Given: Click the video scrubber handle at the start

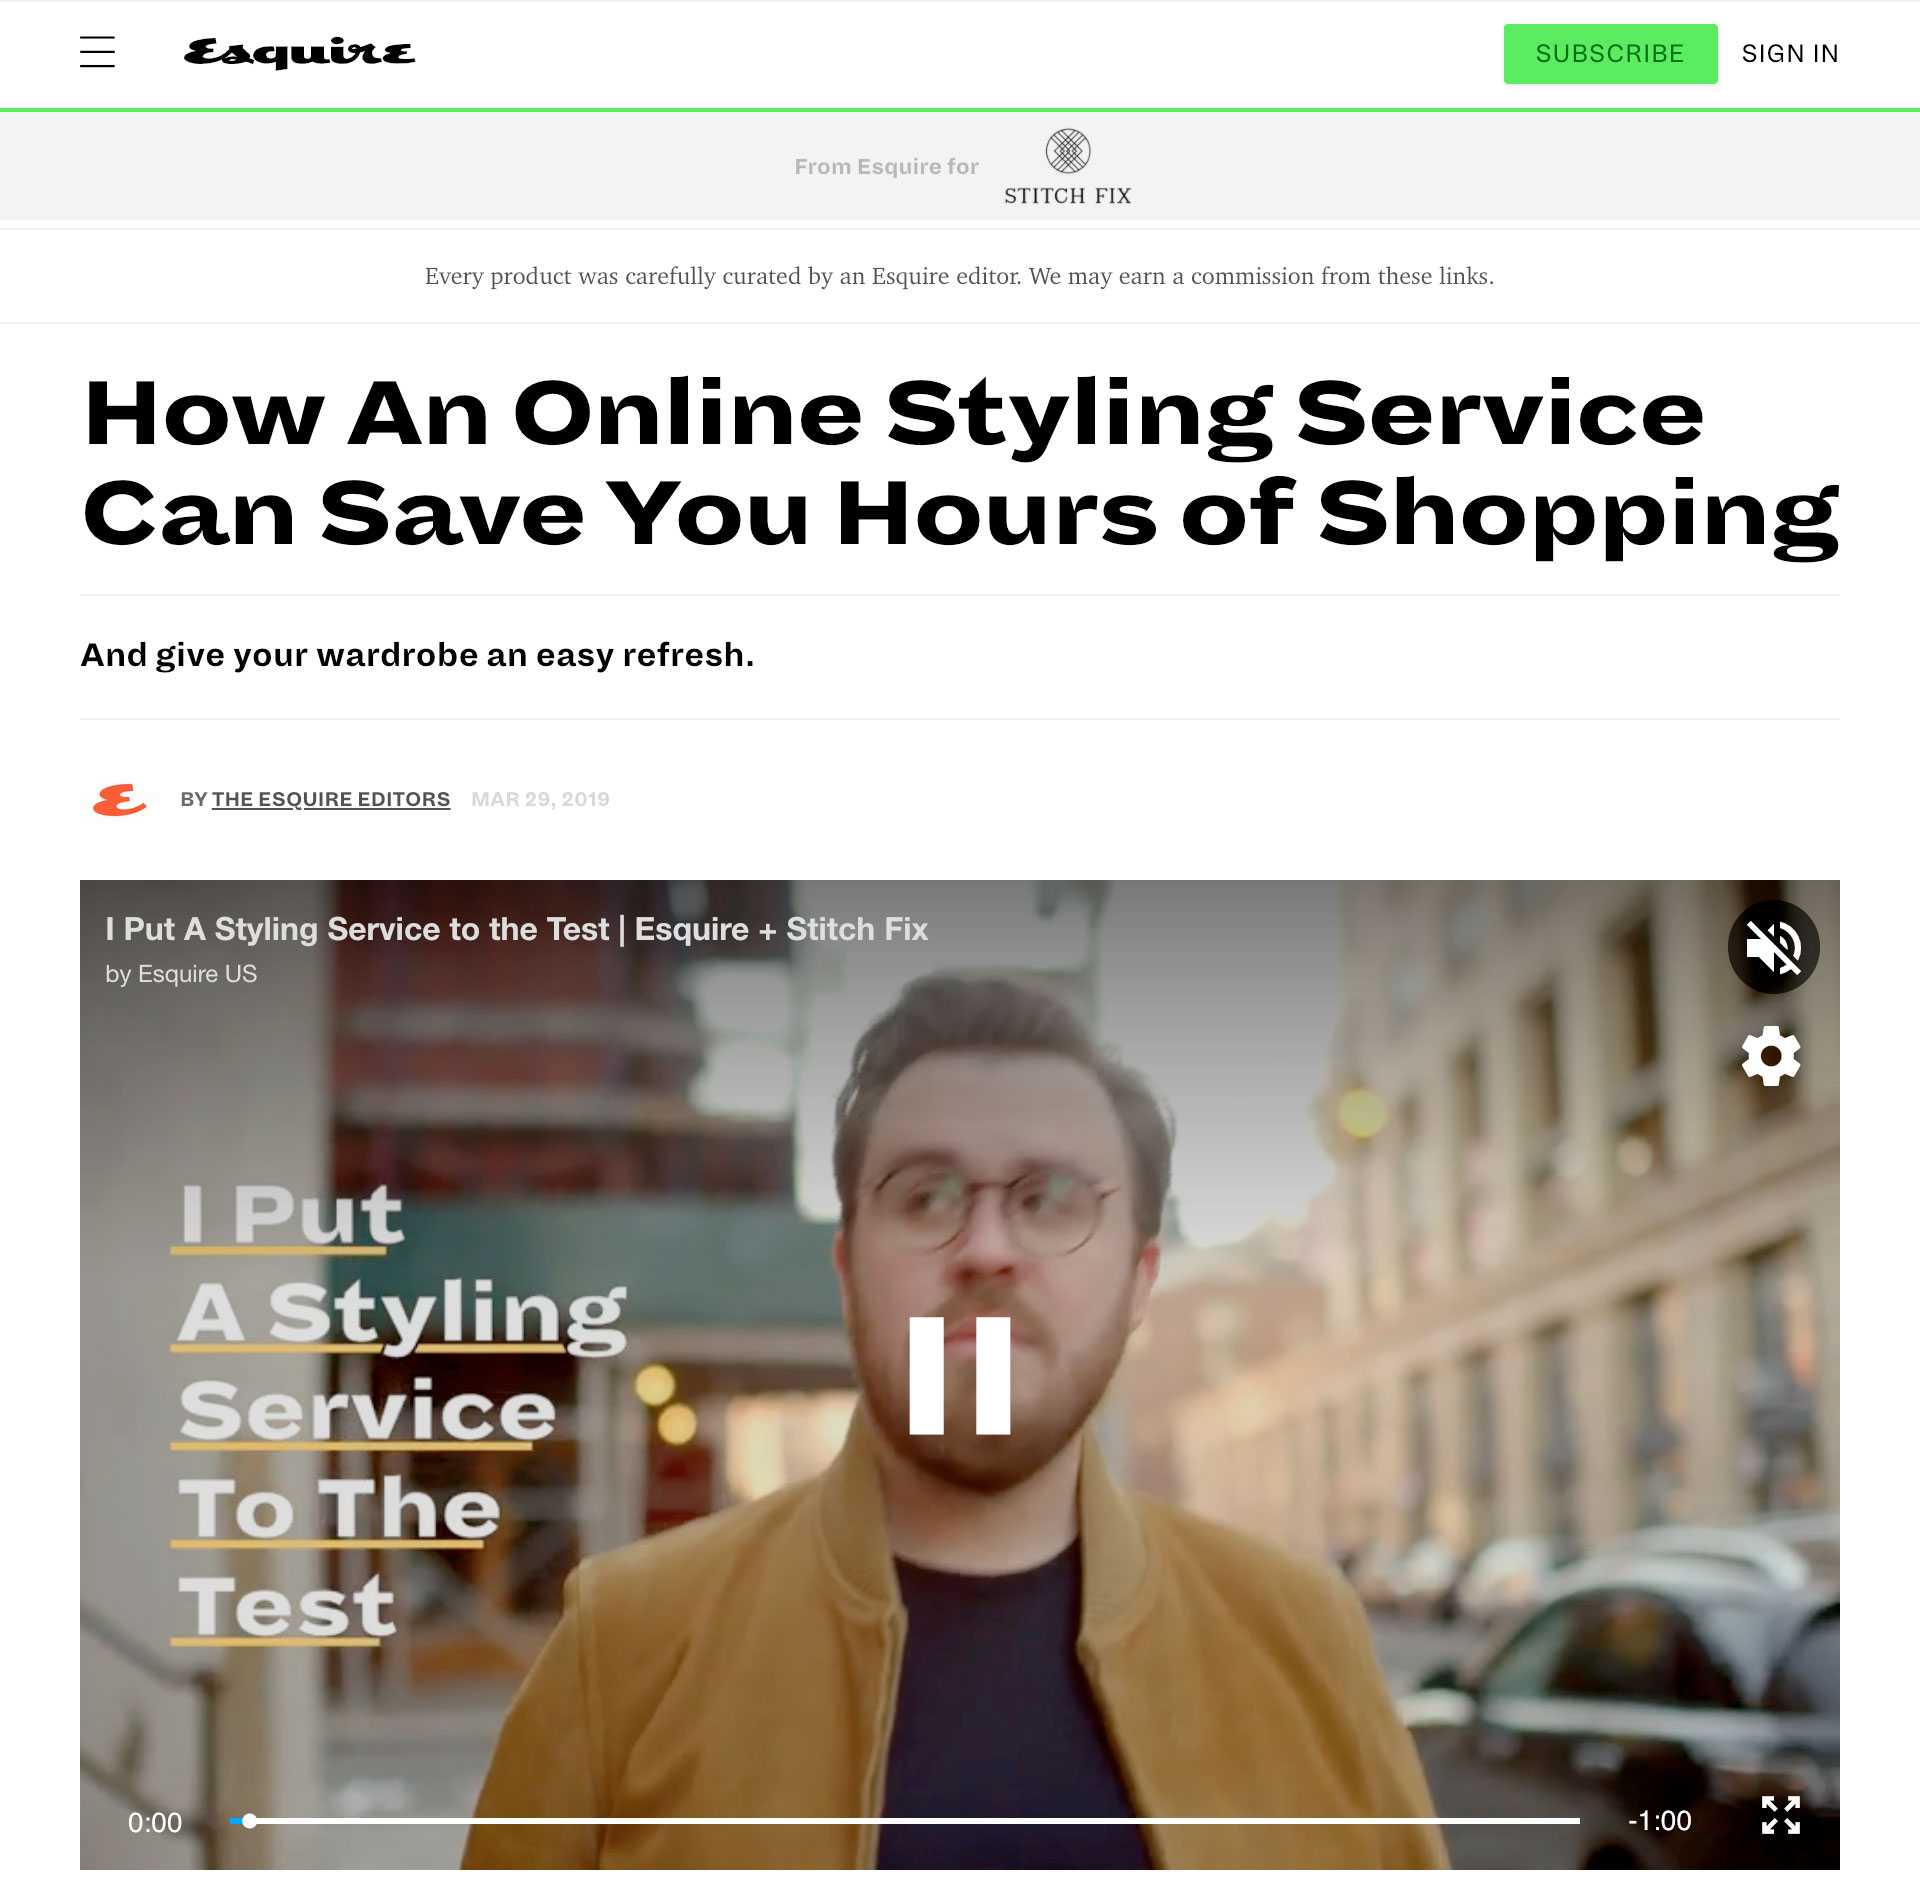Looking at the screenshot, I should click(249, 1821).
